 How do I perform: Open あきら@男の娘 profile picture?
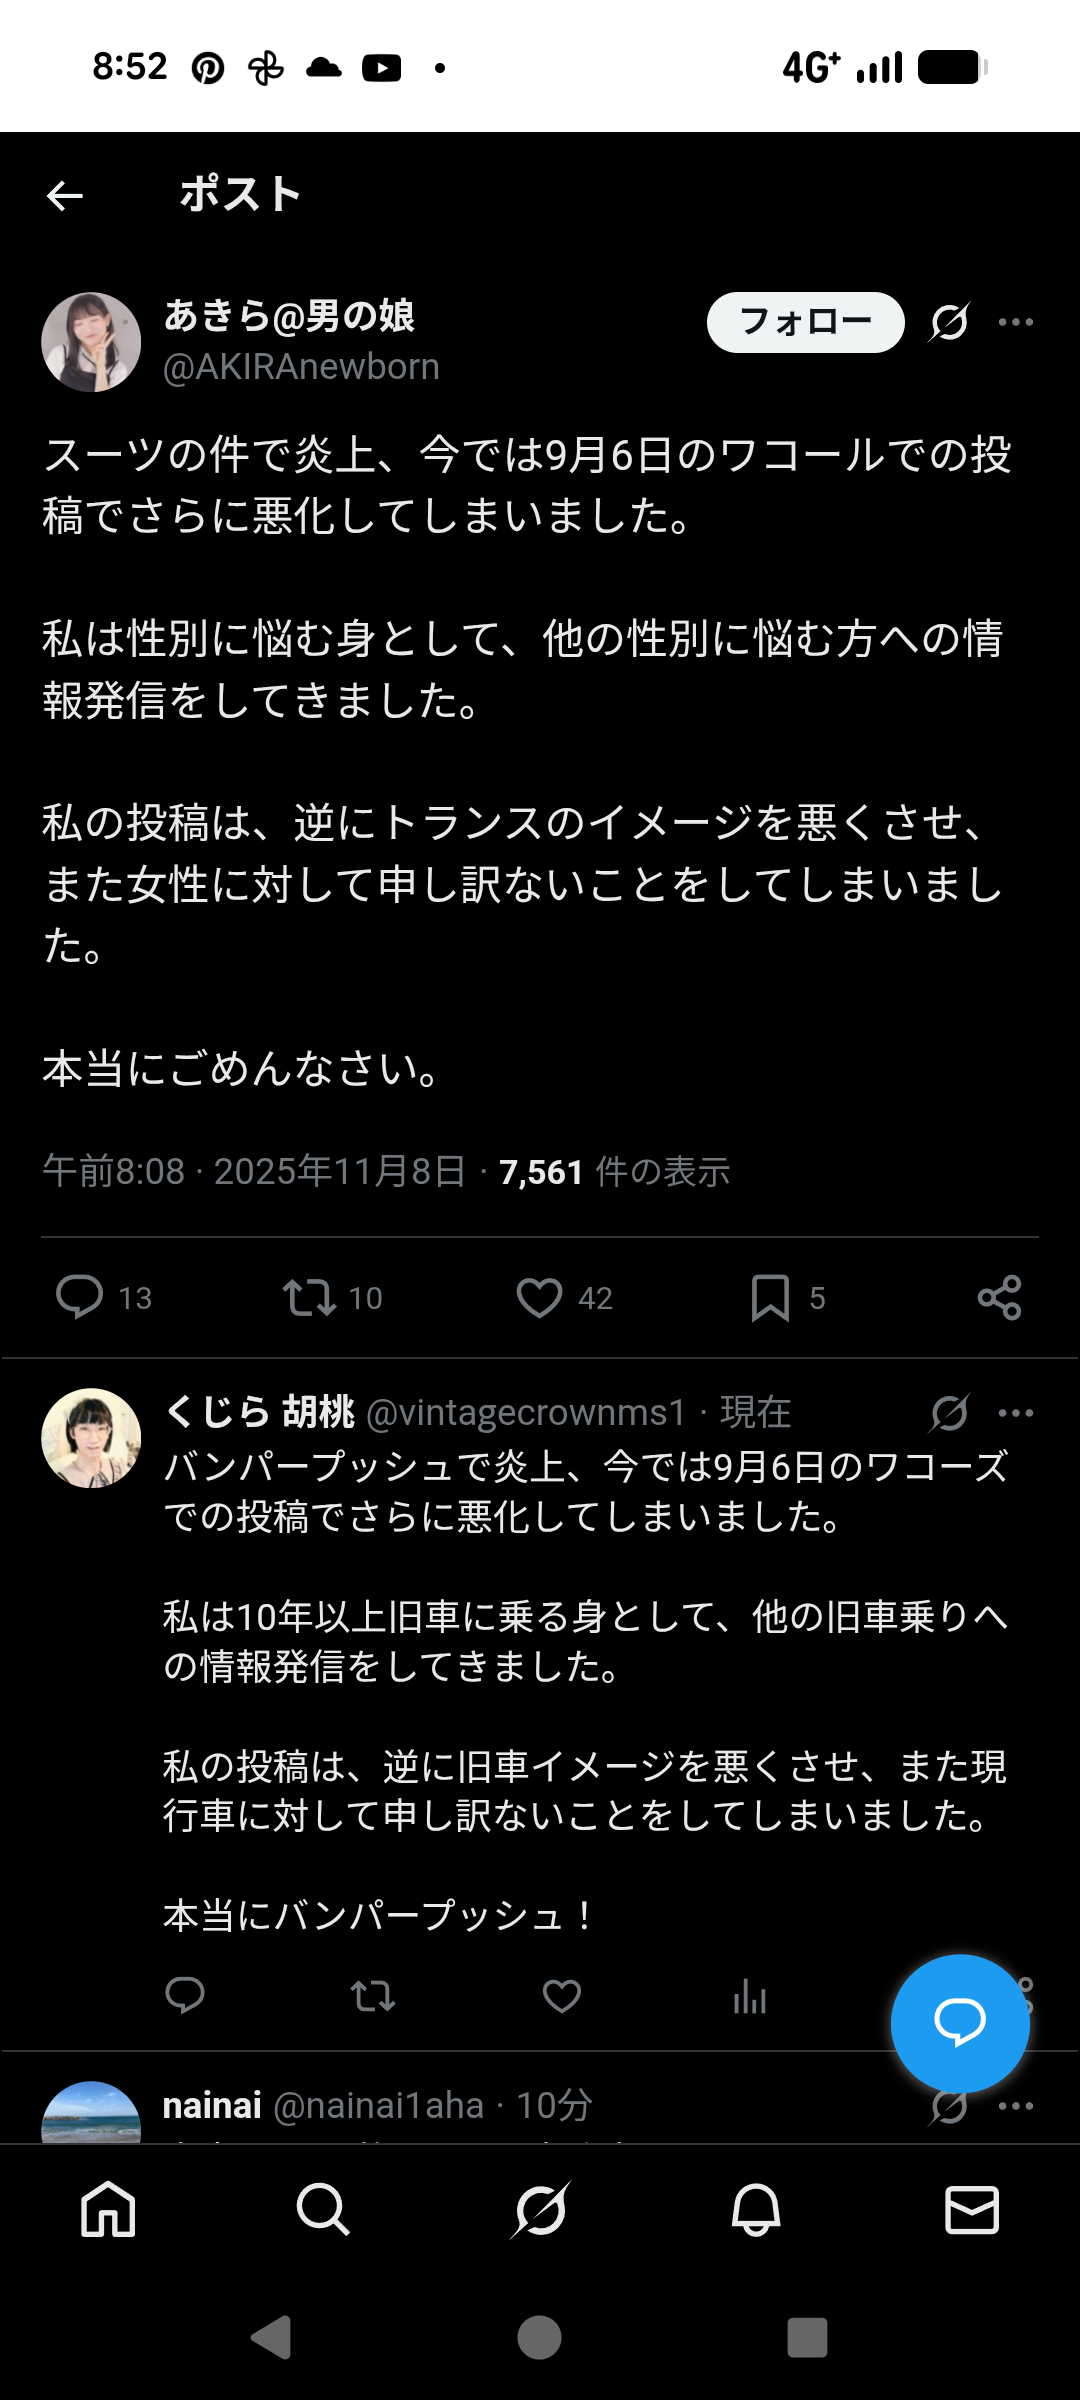[91, 342]
